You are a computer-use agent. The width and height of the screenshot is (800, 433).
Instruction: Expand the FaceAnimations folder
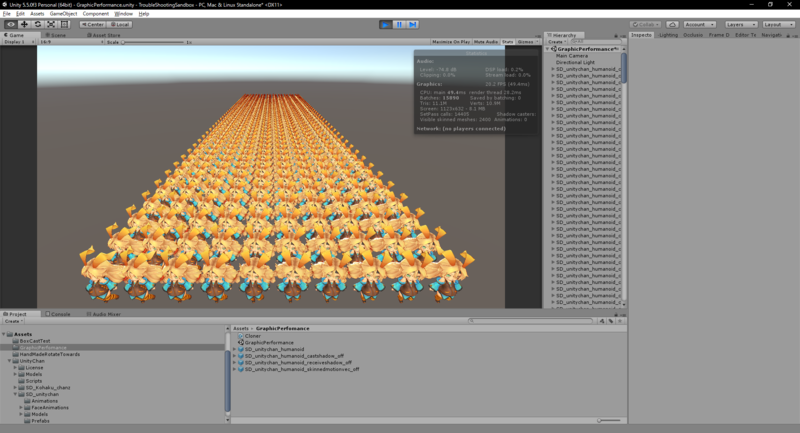(x=21, y=407)
